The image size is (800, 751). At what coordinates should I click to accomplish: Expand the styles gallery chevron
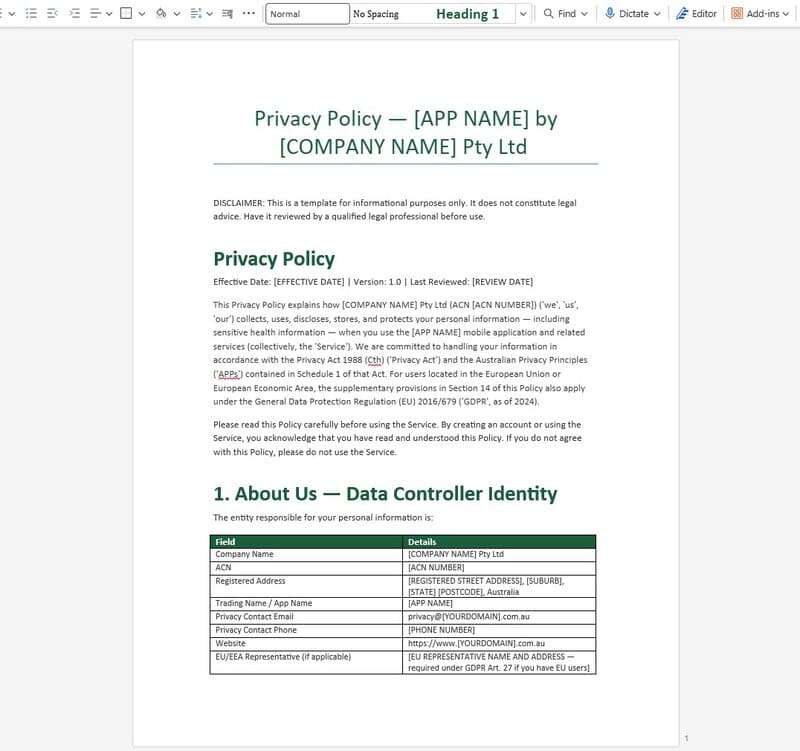(x=522, y=13)
